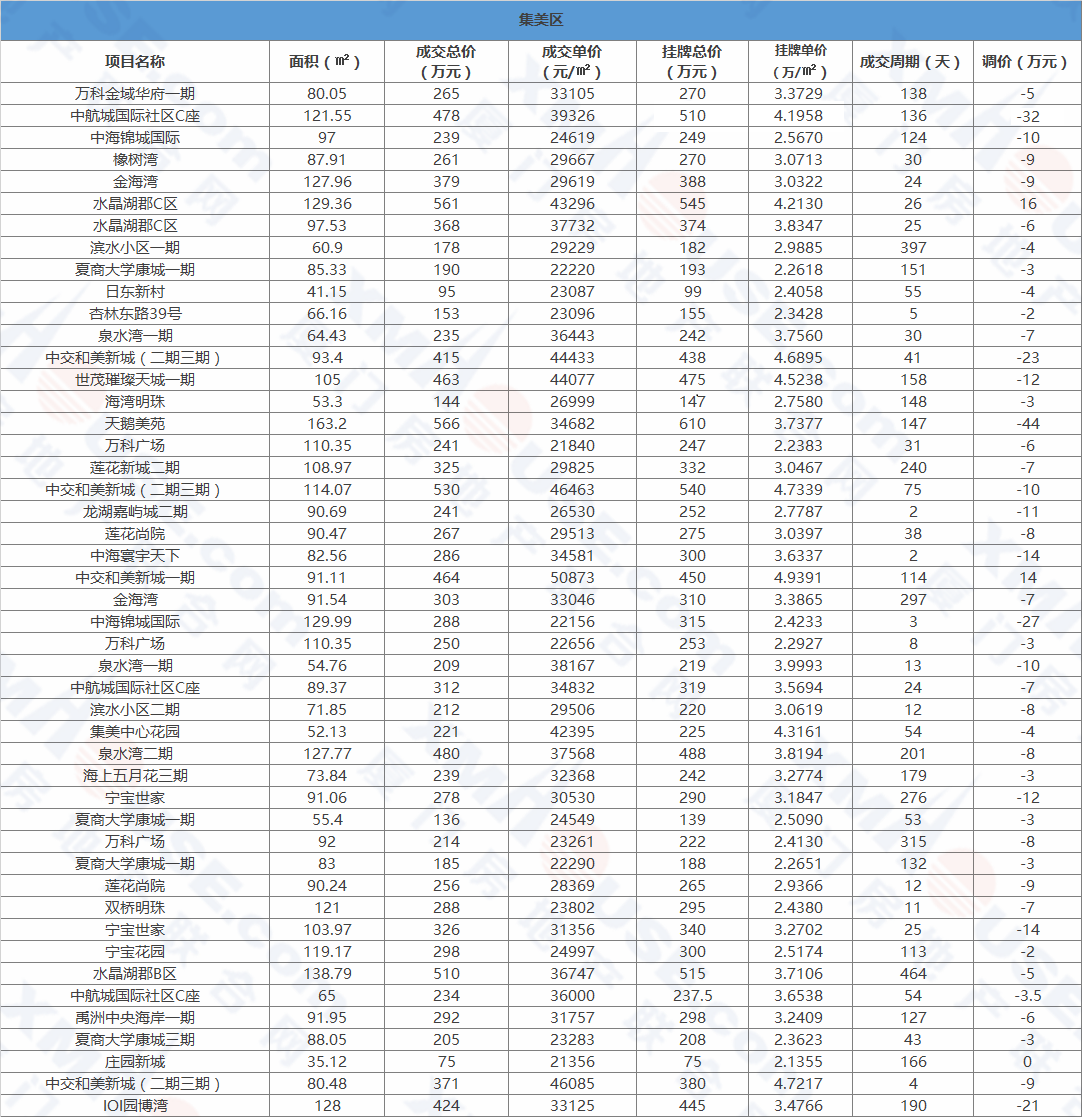Screen dimensions: 1082x1117
Task: Select the 面积 (㎡) column header
Action: [x=325, y=62]
